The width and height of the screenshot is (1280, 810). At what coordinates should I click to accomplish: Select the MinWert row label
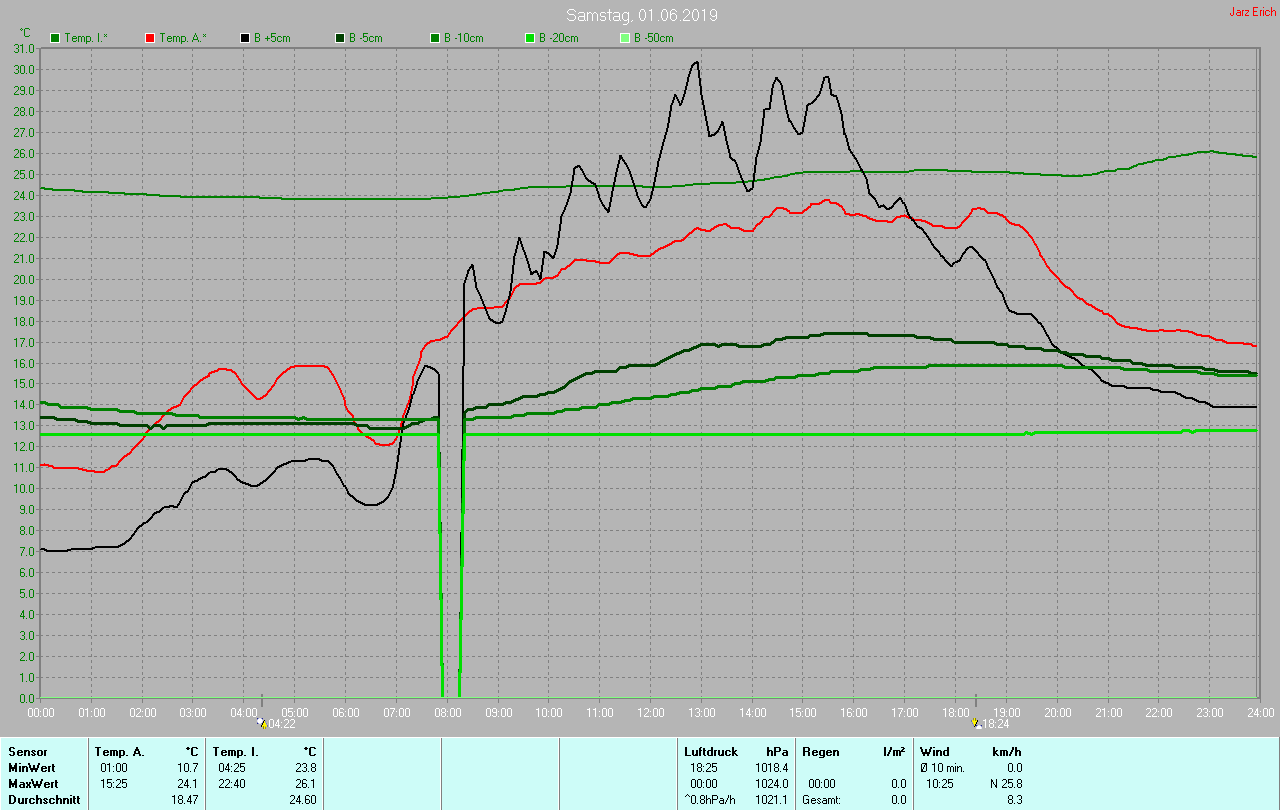(x=32, y=768)
